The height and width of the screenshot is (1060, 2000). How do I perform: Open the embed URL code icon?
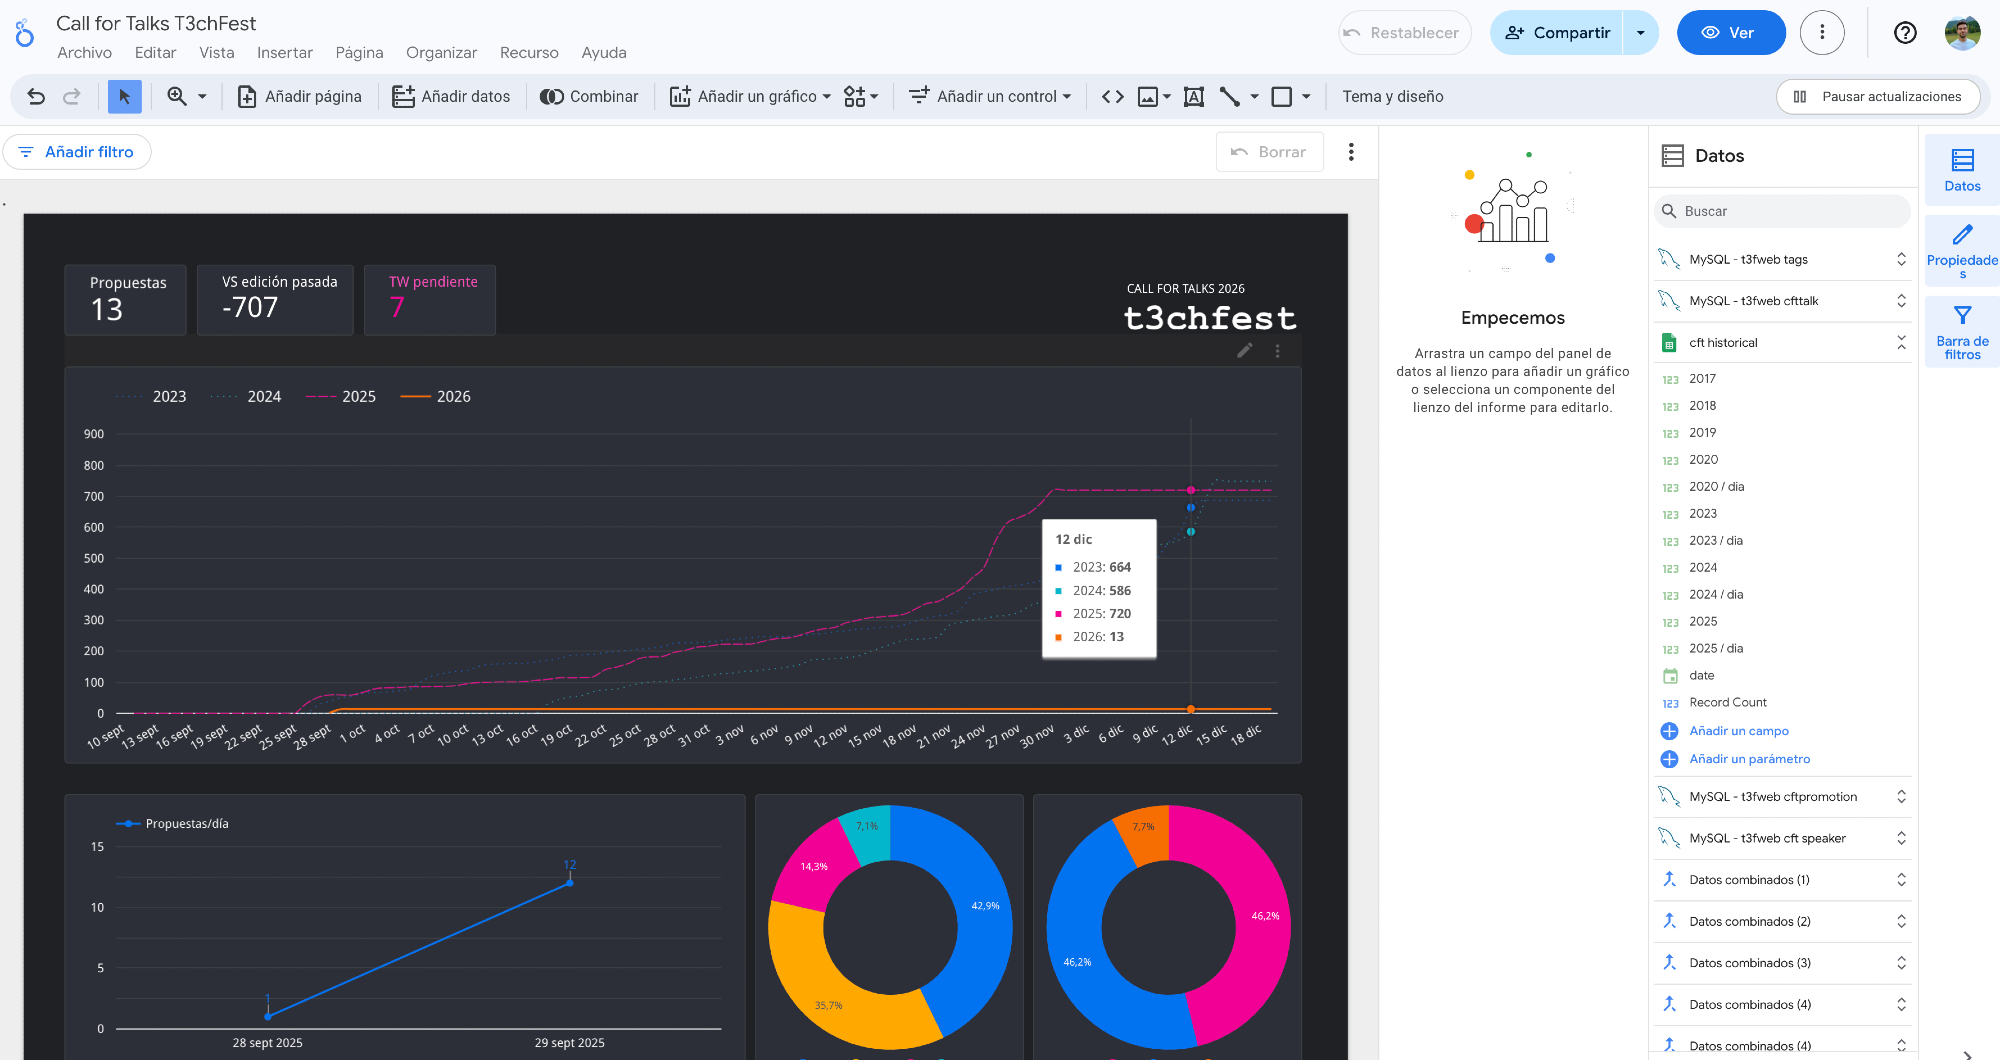[1112, 97]
